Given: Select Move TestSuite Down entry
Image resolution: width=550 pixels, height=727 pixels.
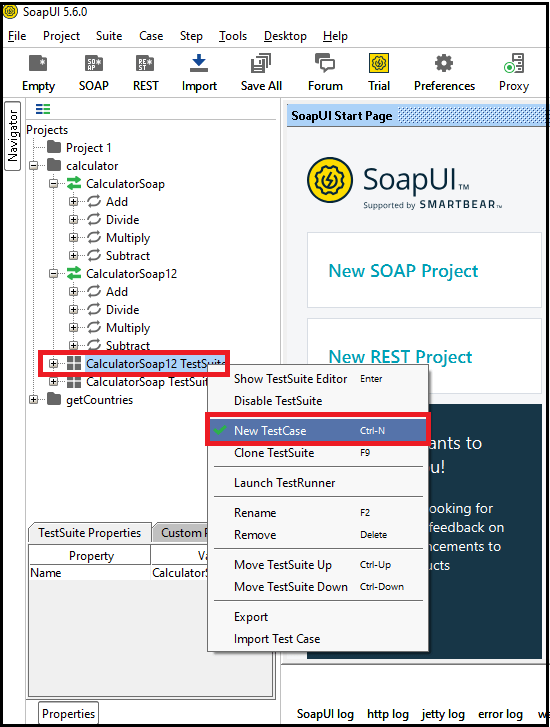Looking at the screenshot, I should pos(317,587).
